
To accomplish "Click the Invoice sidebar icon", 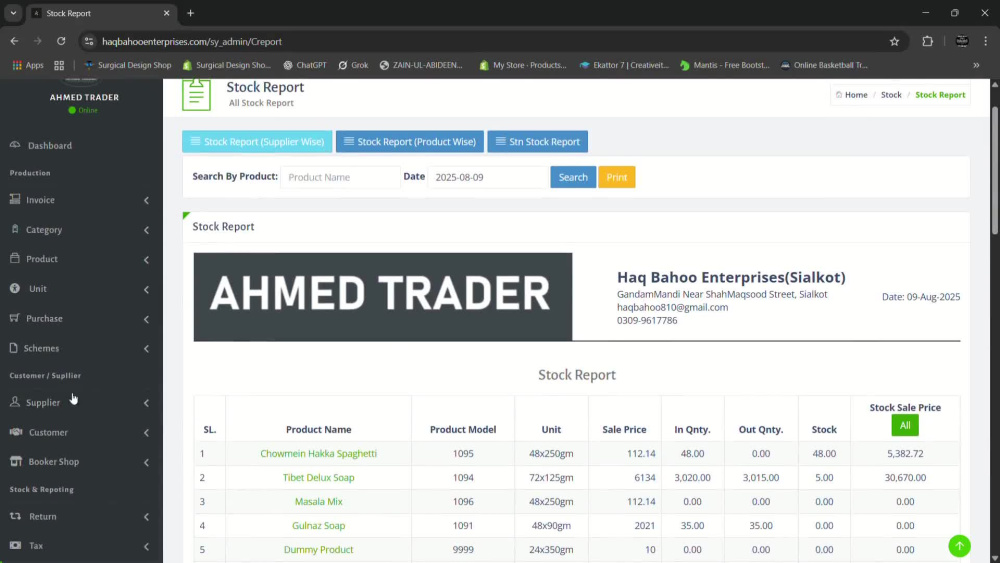I will coord(15,200).
